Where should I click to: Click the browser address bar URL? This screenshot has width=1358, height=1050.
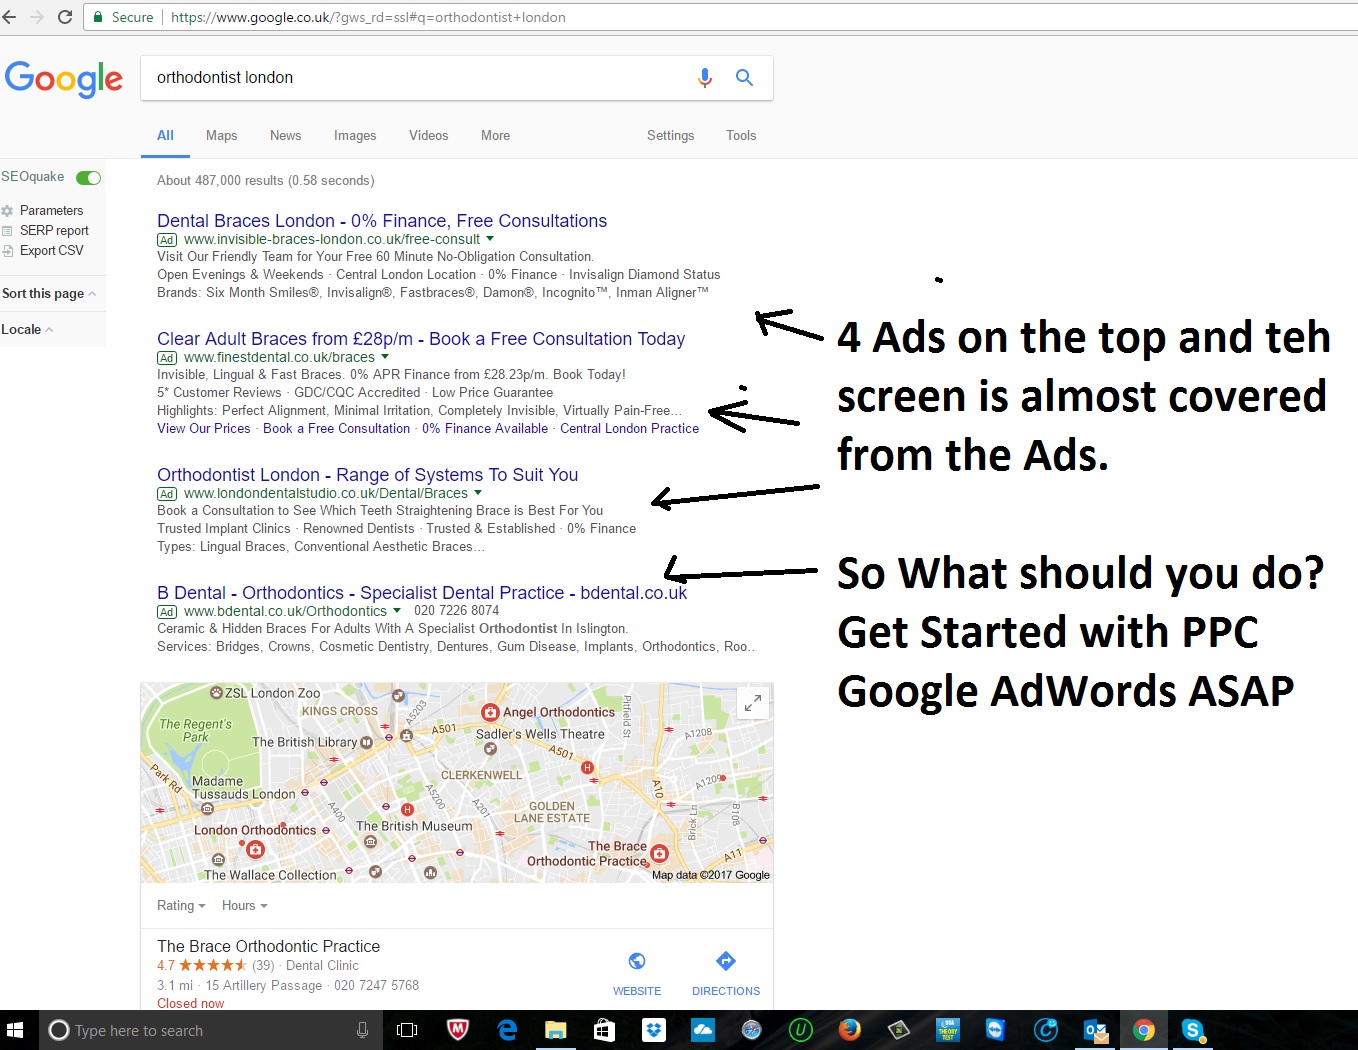(368, 17)
